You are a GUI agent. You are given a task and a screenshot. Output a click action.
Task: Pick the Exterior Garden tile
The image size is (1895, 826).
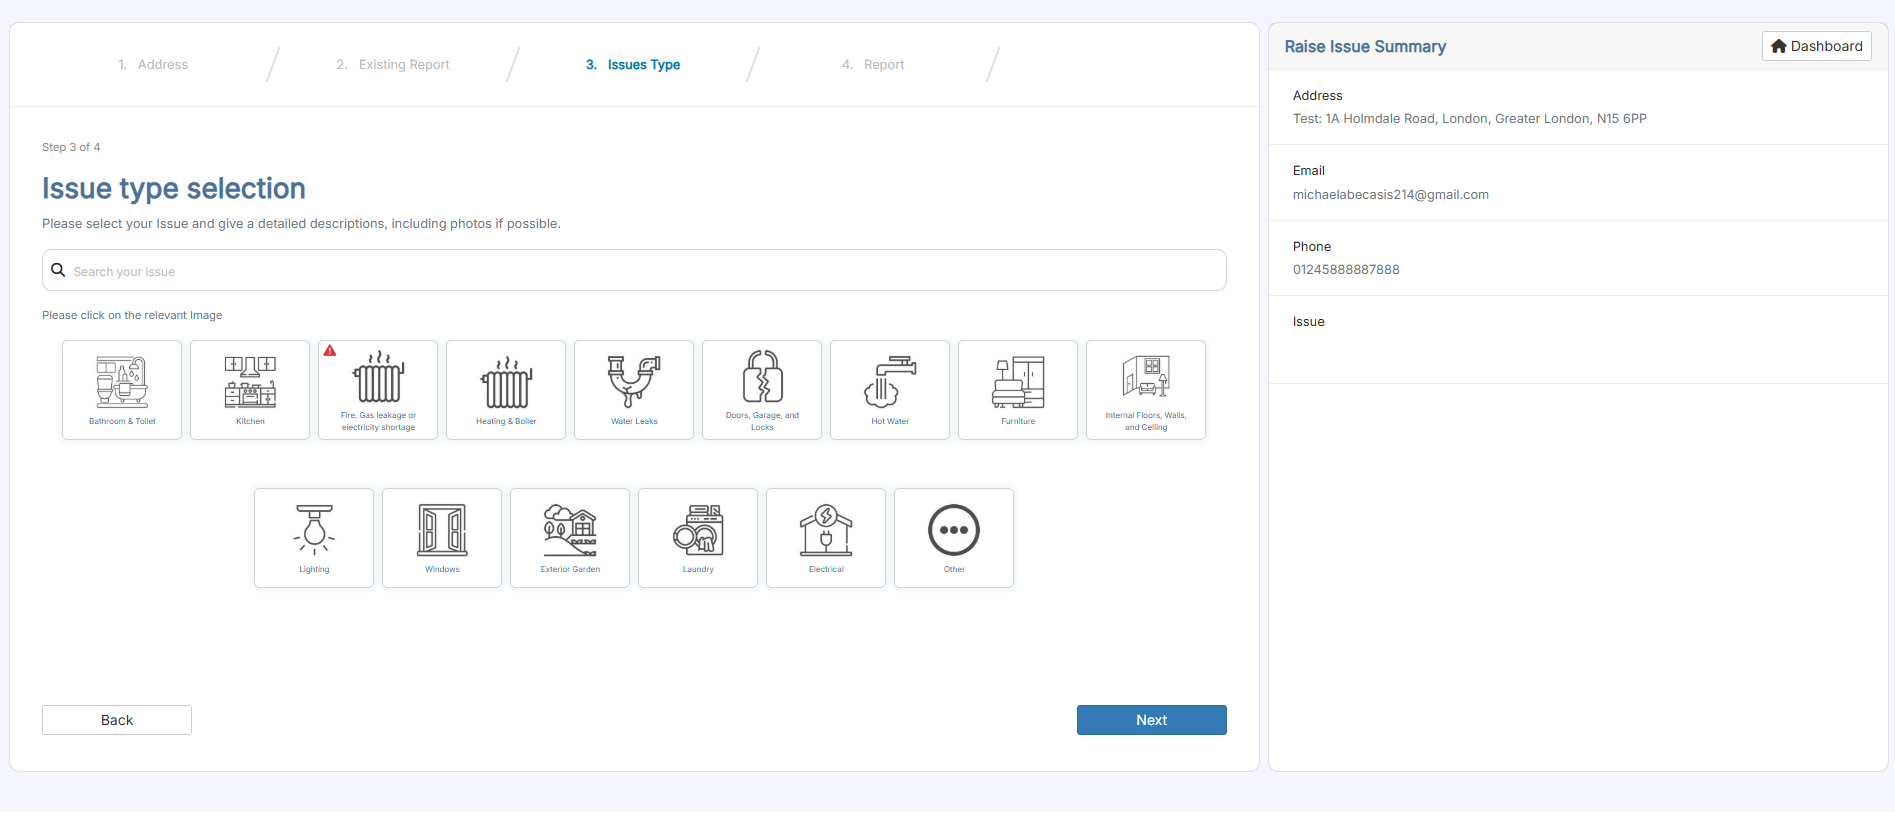coord(570,538)
